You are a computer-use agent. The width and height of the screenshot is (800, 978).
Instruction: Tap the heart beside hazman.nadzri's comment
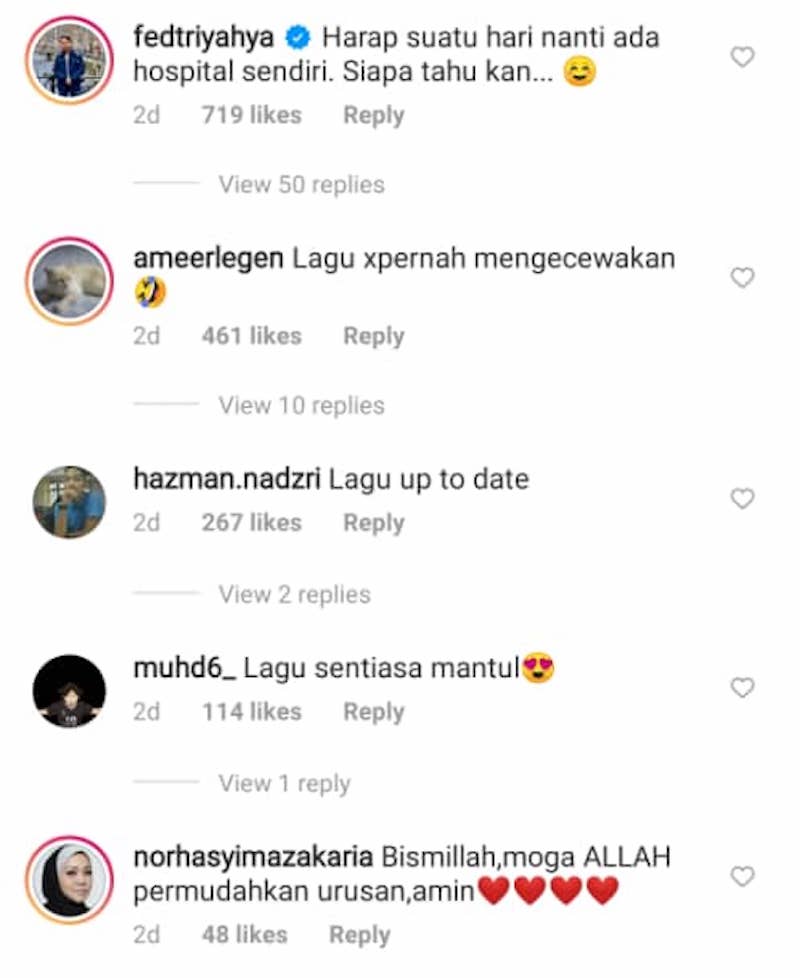(742, 498)
